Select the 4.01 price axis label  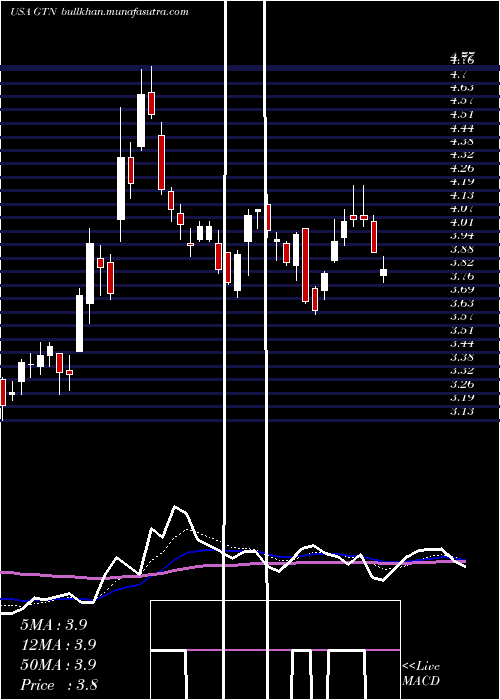462,222
